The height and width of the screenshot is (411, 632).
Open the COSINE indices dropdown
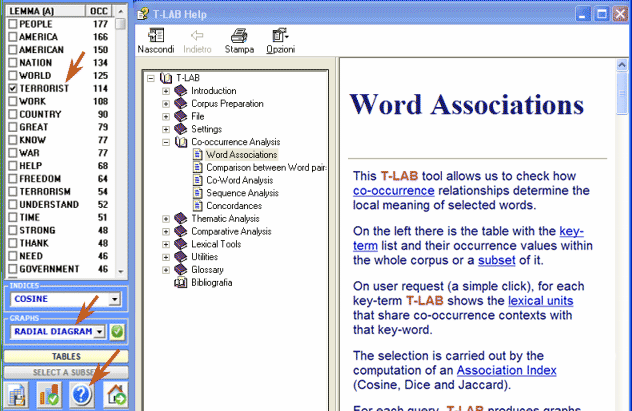[115, 299]
